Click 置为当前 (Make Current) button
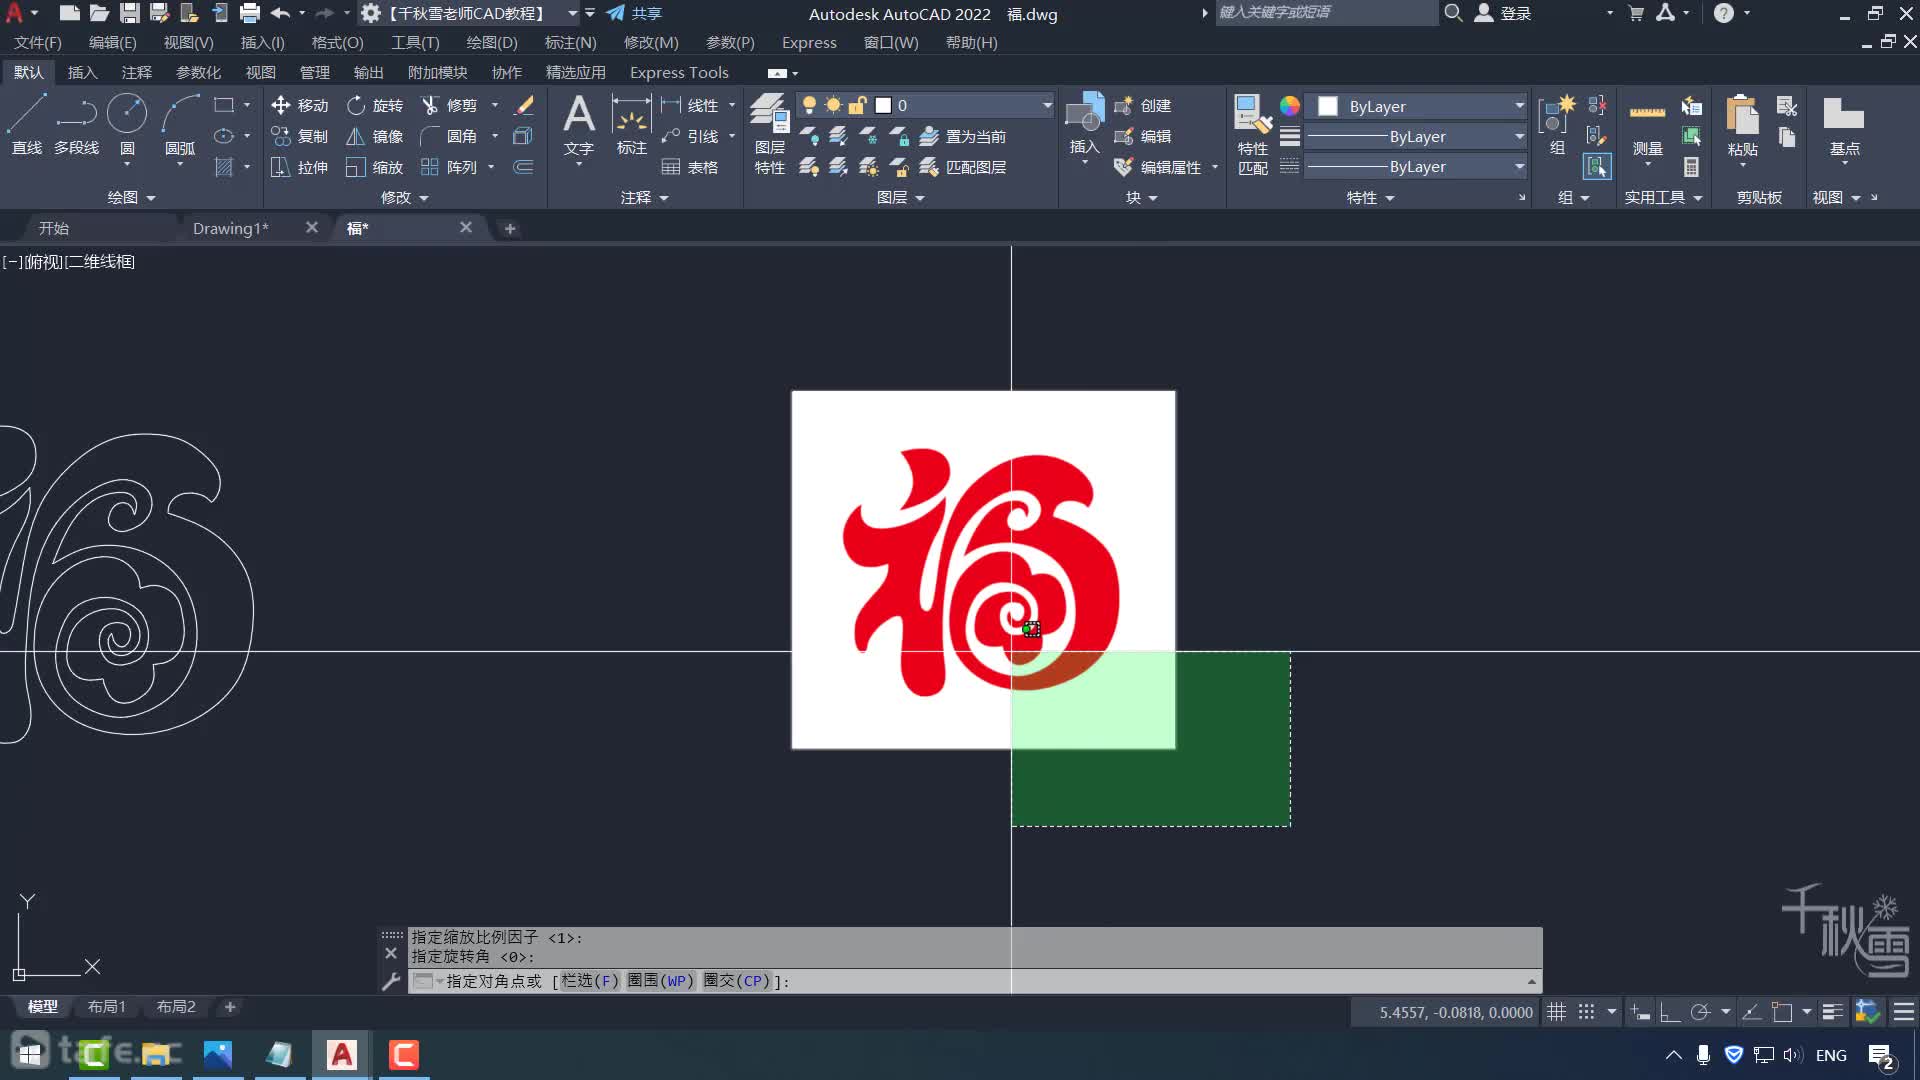 963,136
